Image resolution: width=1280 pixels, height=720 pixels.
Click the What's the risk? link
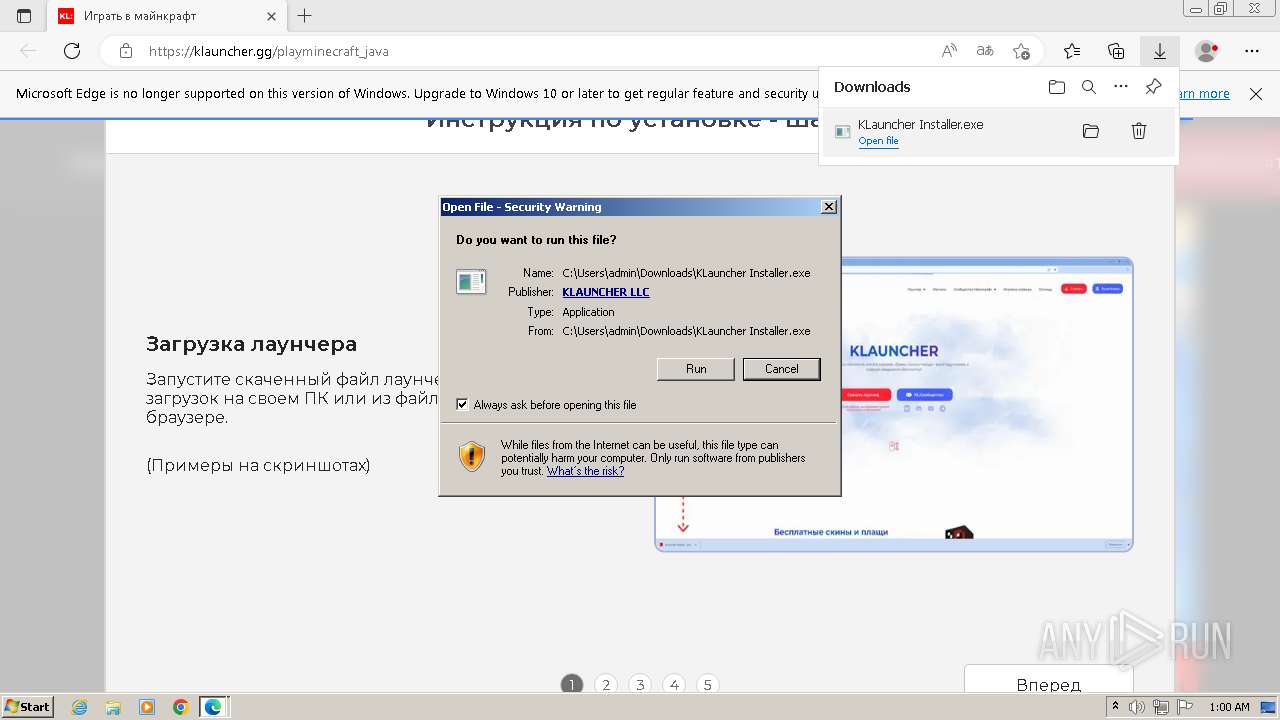tap(585, 471)
